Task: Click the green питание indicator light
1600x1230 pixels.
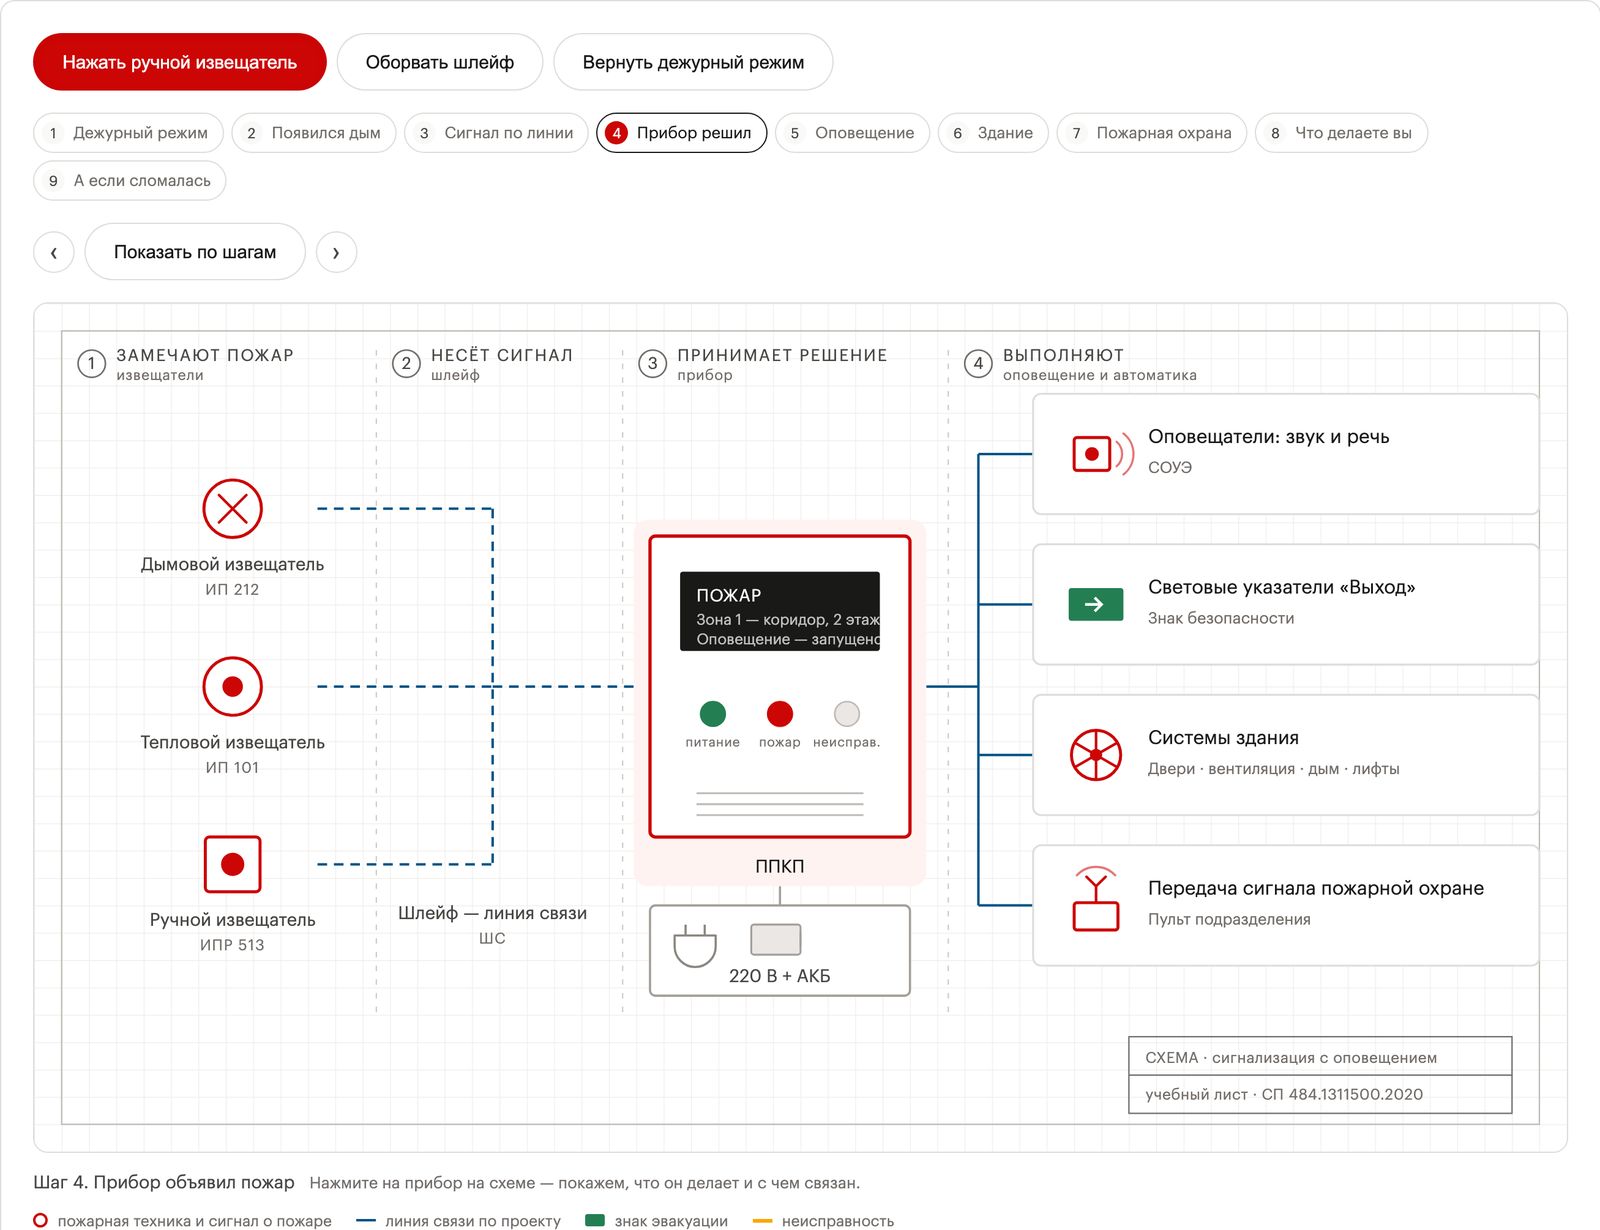Action: [713, 714]
